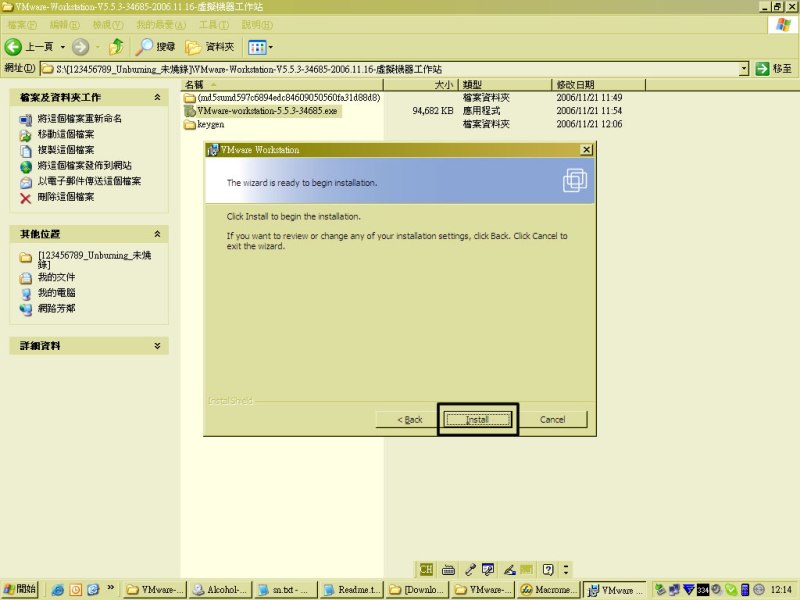Image resolution: width=800 pixels, height=600 pixels.
Task: Open the 搜尋 search tool
Action: click(x=156, y=47)
